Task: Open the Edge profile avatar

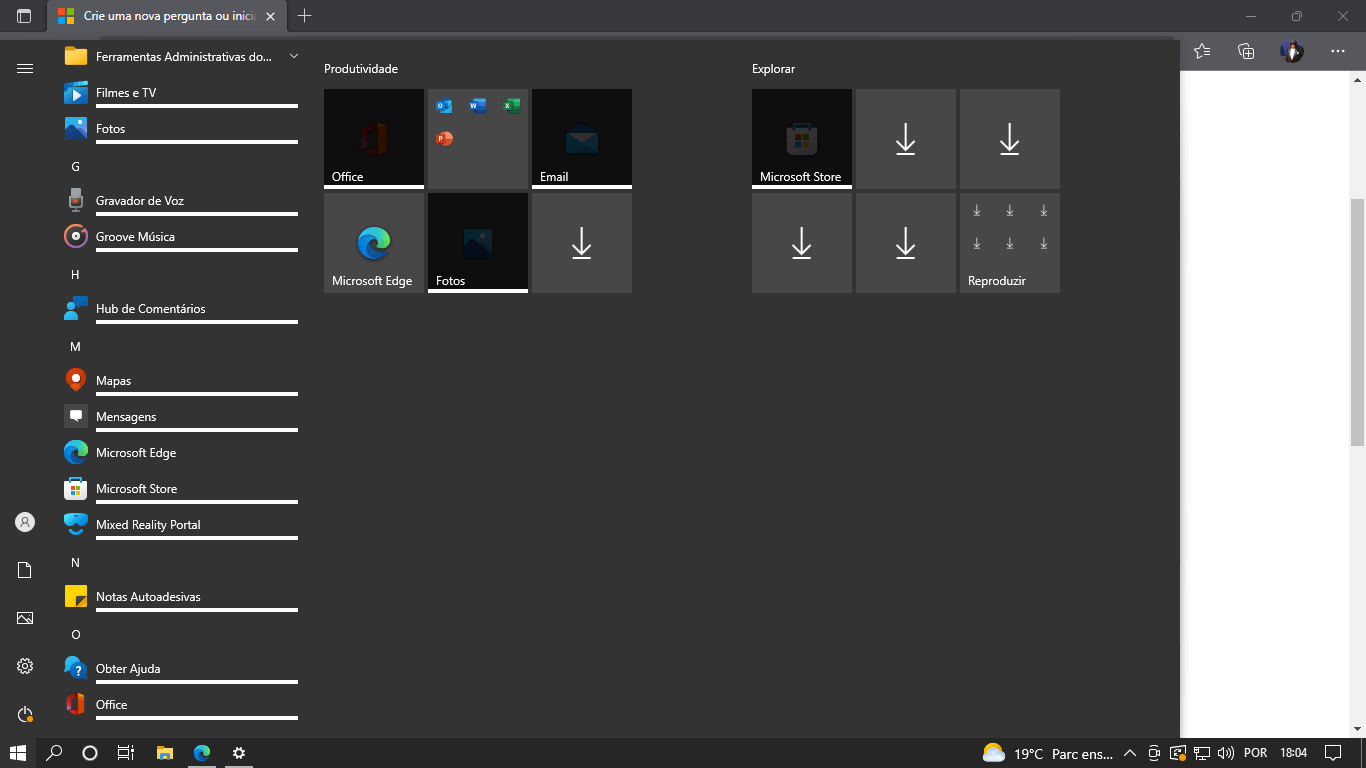Action: click(x=1292, y=51)
